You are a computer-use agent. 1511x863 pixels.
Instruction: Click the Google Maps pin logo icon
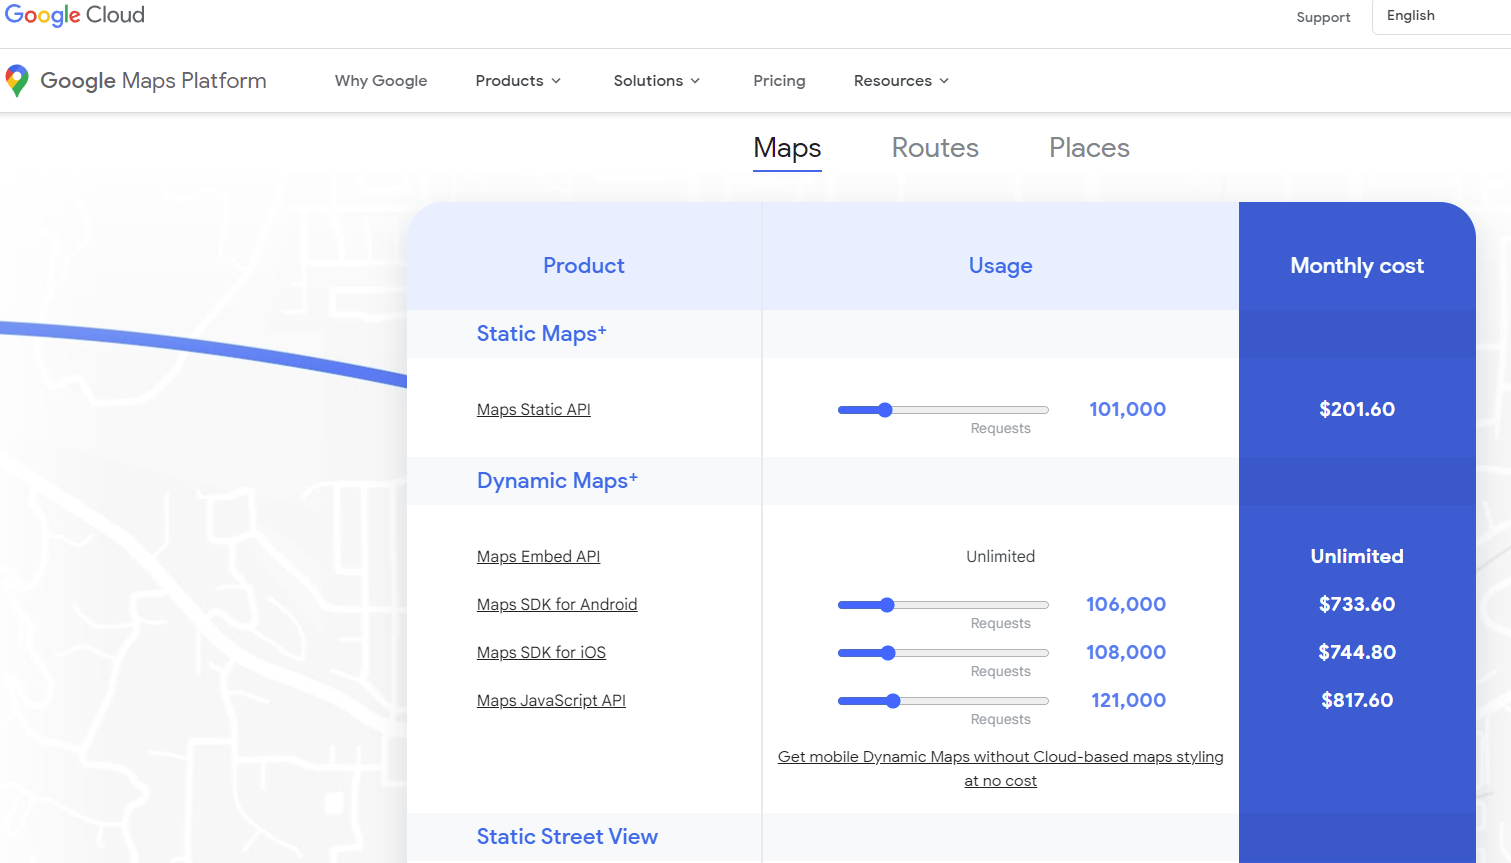[17, 80]
